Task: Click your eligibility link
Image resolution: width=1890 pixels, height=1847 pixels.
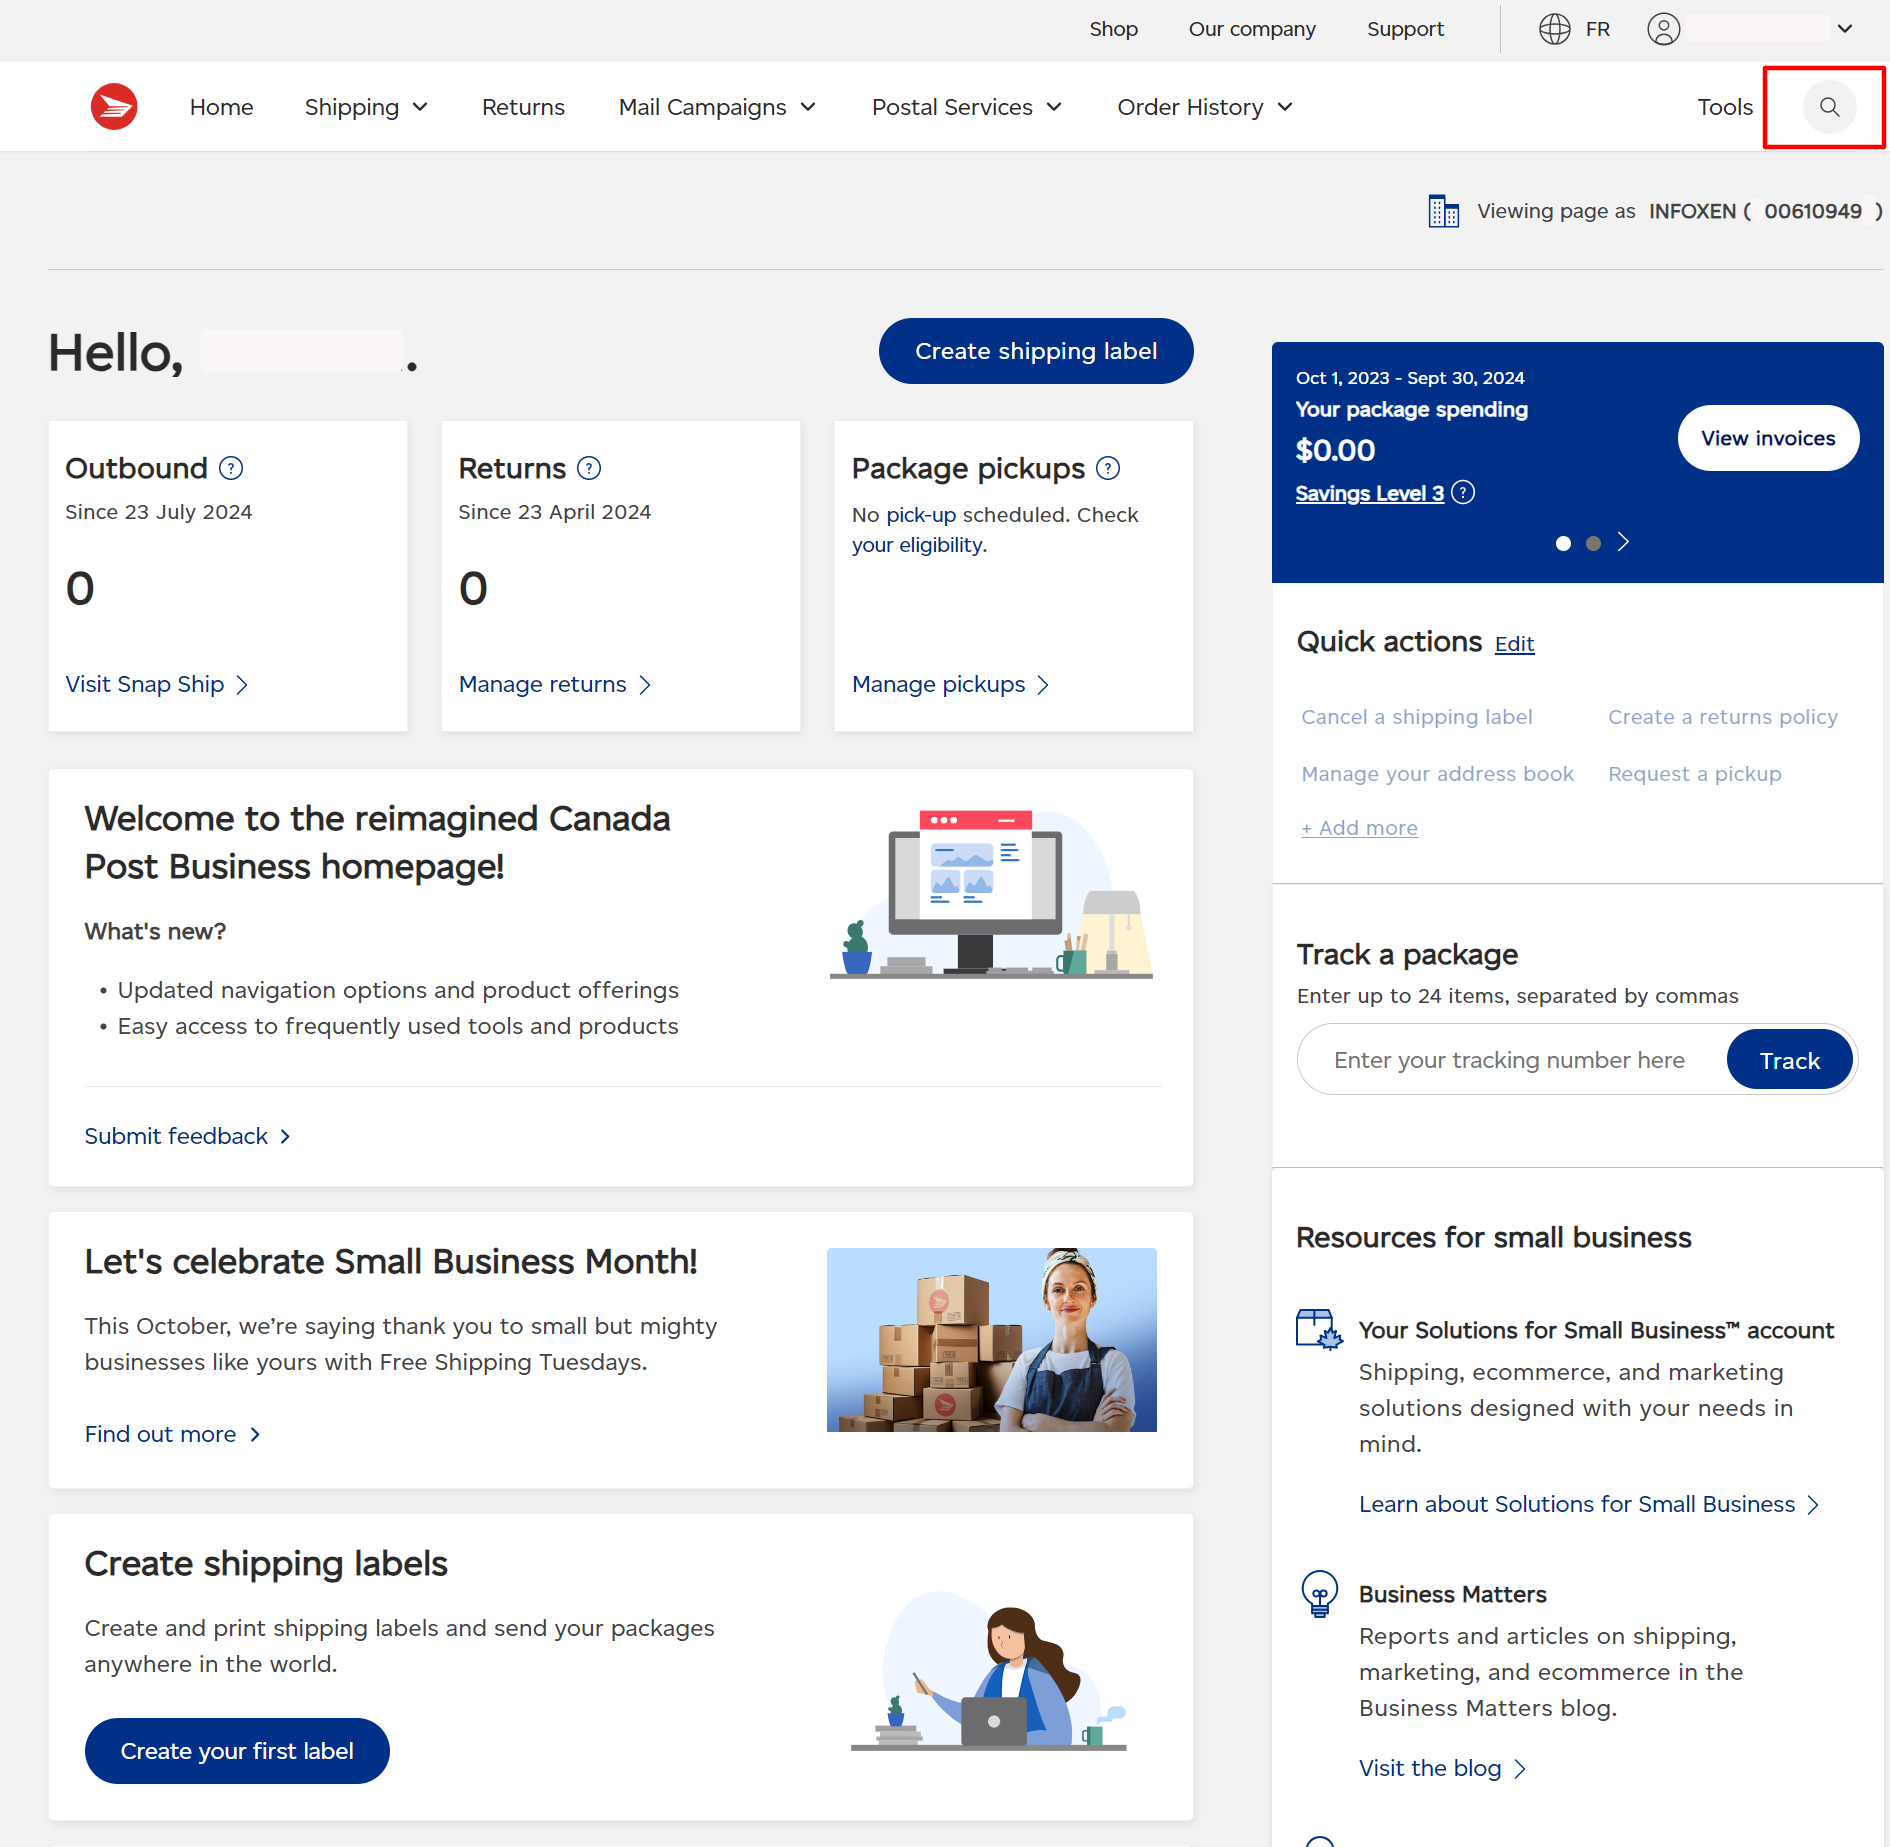Action: tap(917, 545)
